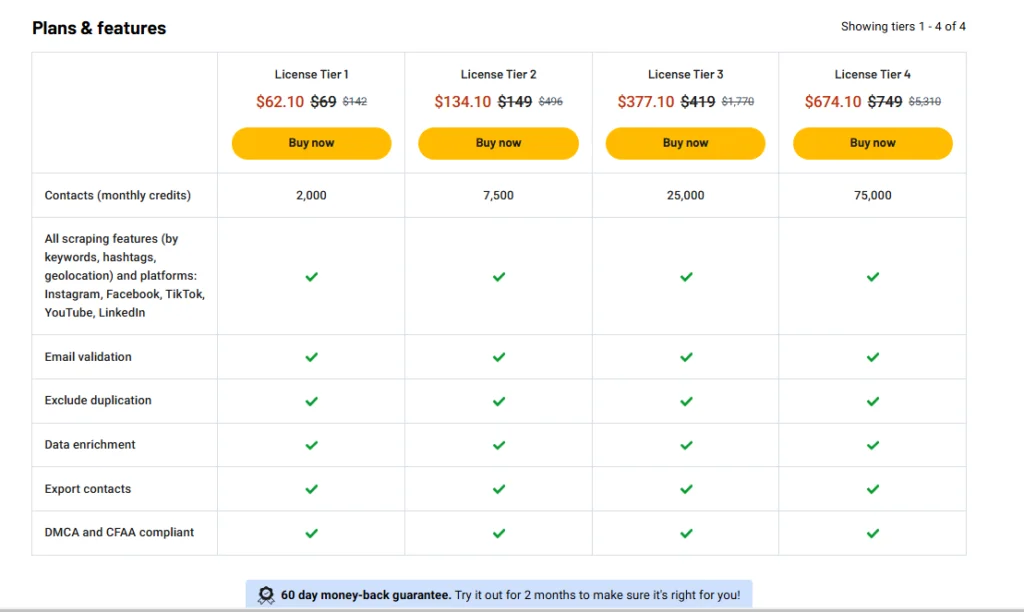The image size is (1024, 612).
Task: Click Buy now for License Tier 2
Action: tap(498, 143)
